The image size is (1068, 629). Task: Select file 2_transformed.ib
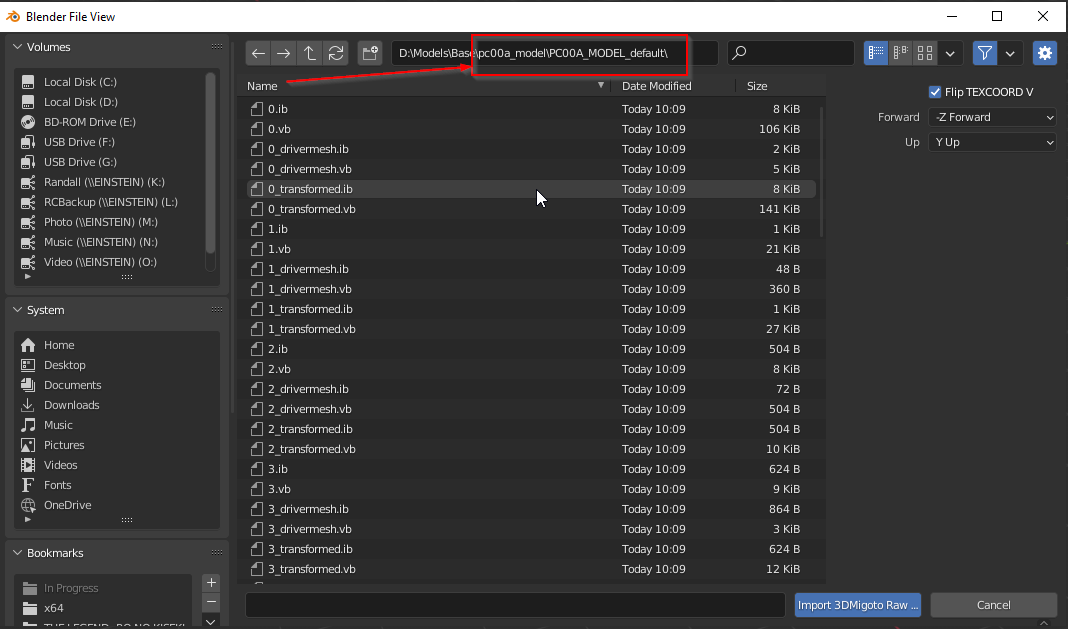pos(531,429)
